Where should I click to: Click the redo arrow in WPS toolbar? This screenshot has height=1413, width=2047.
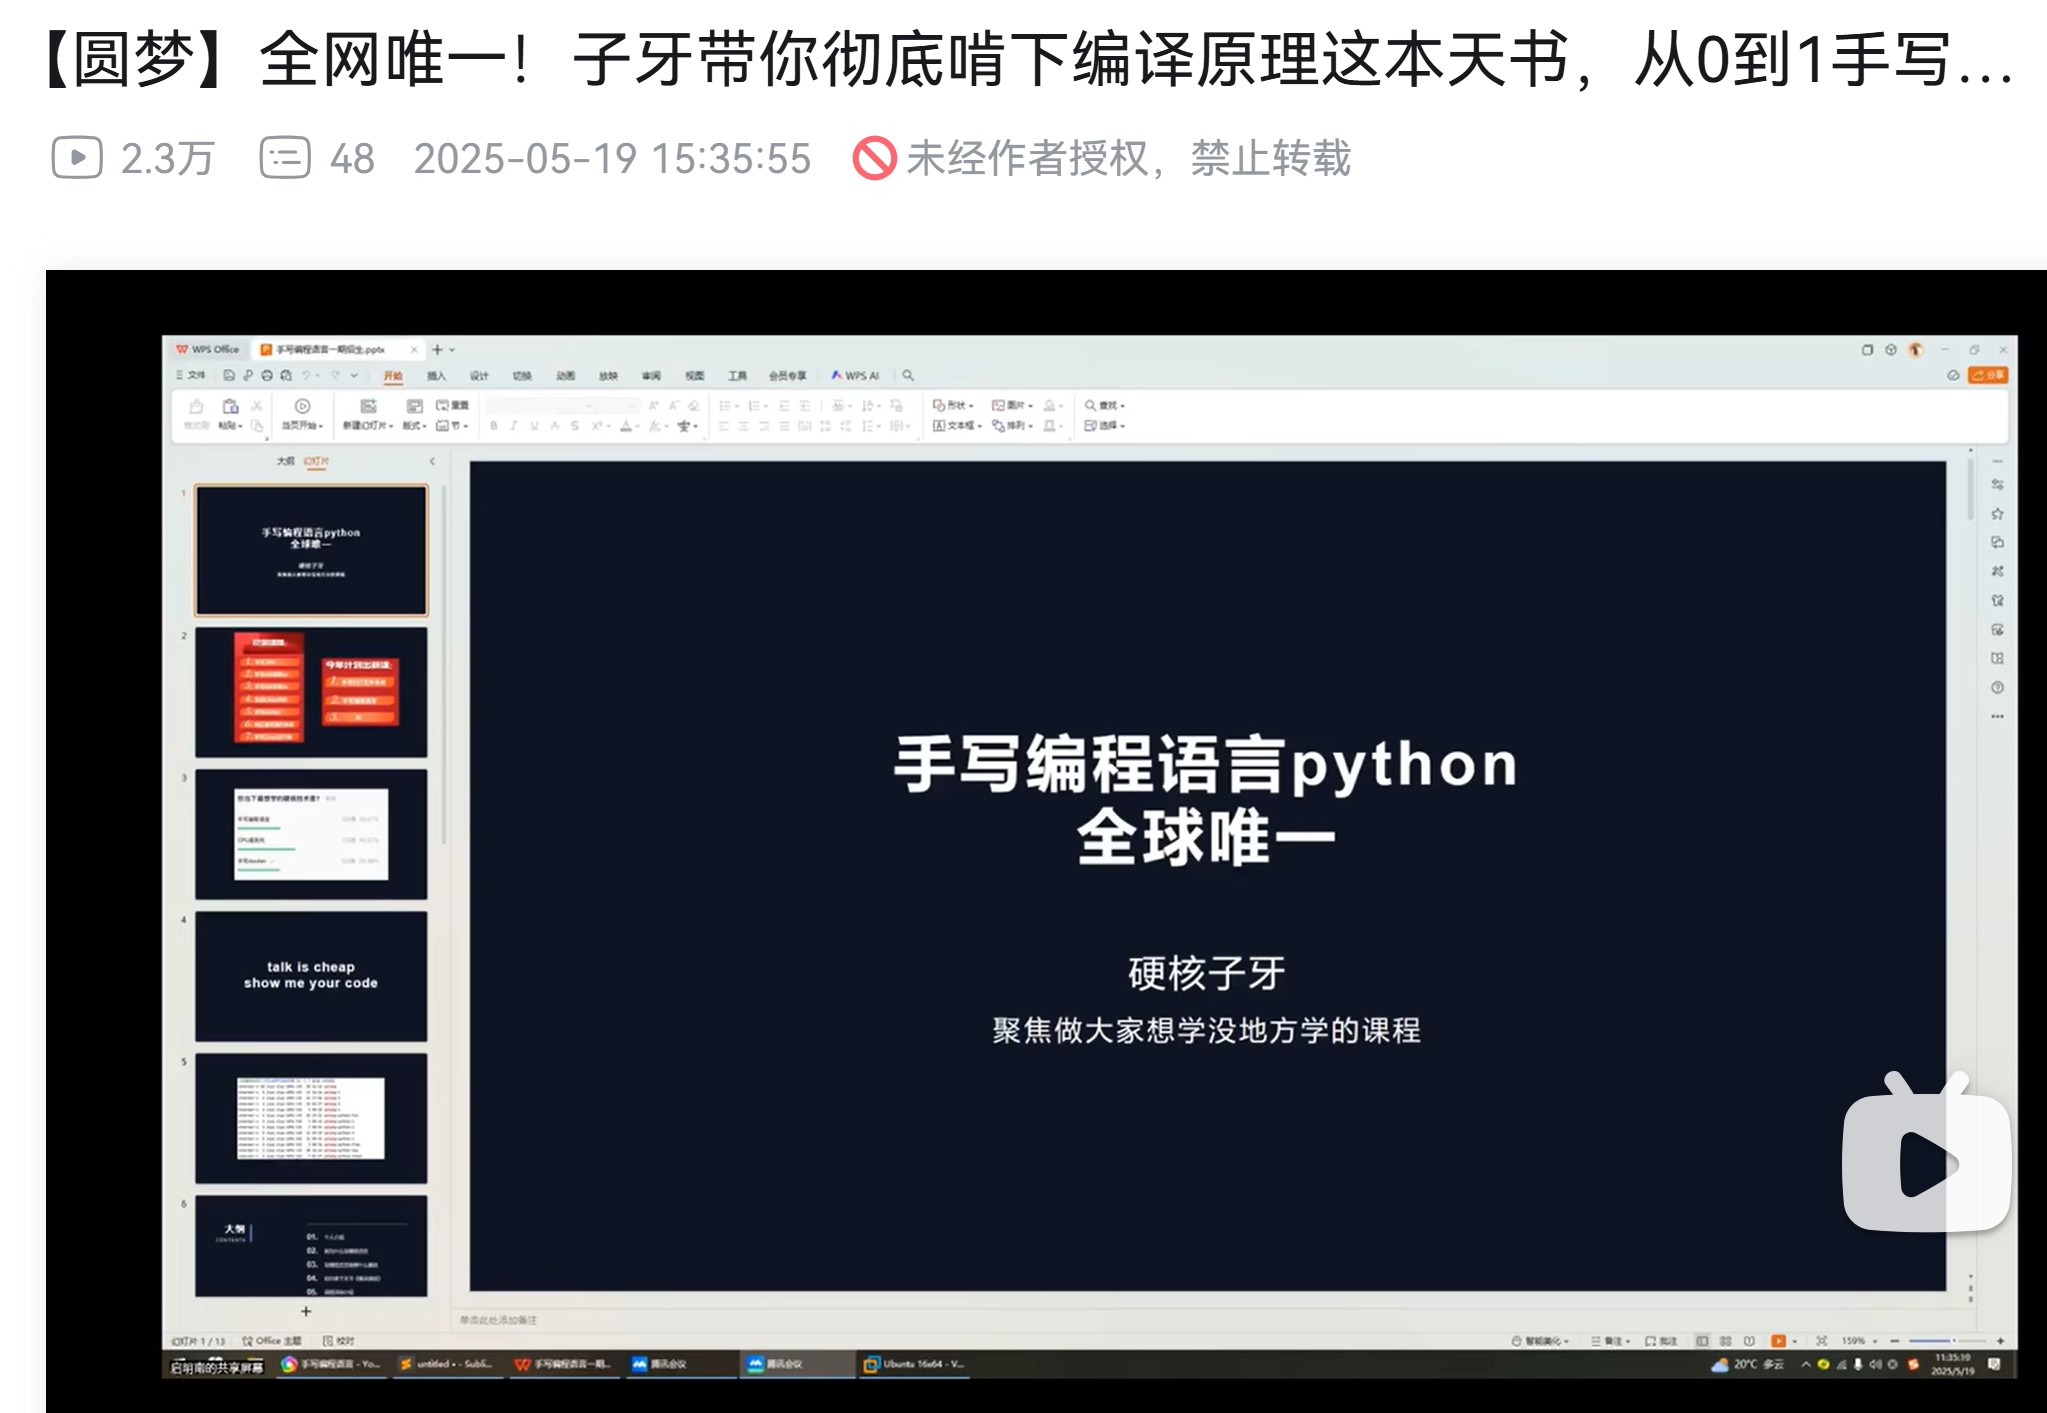pos(335,376)
